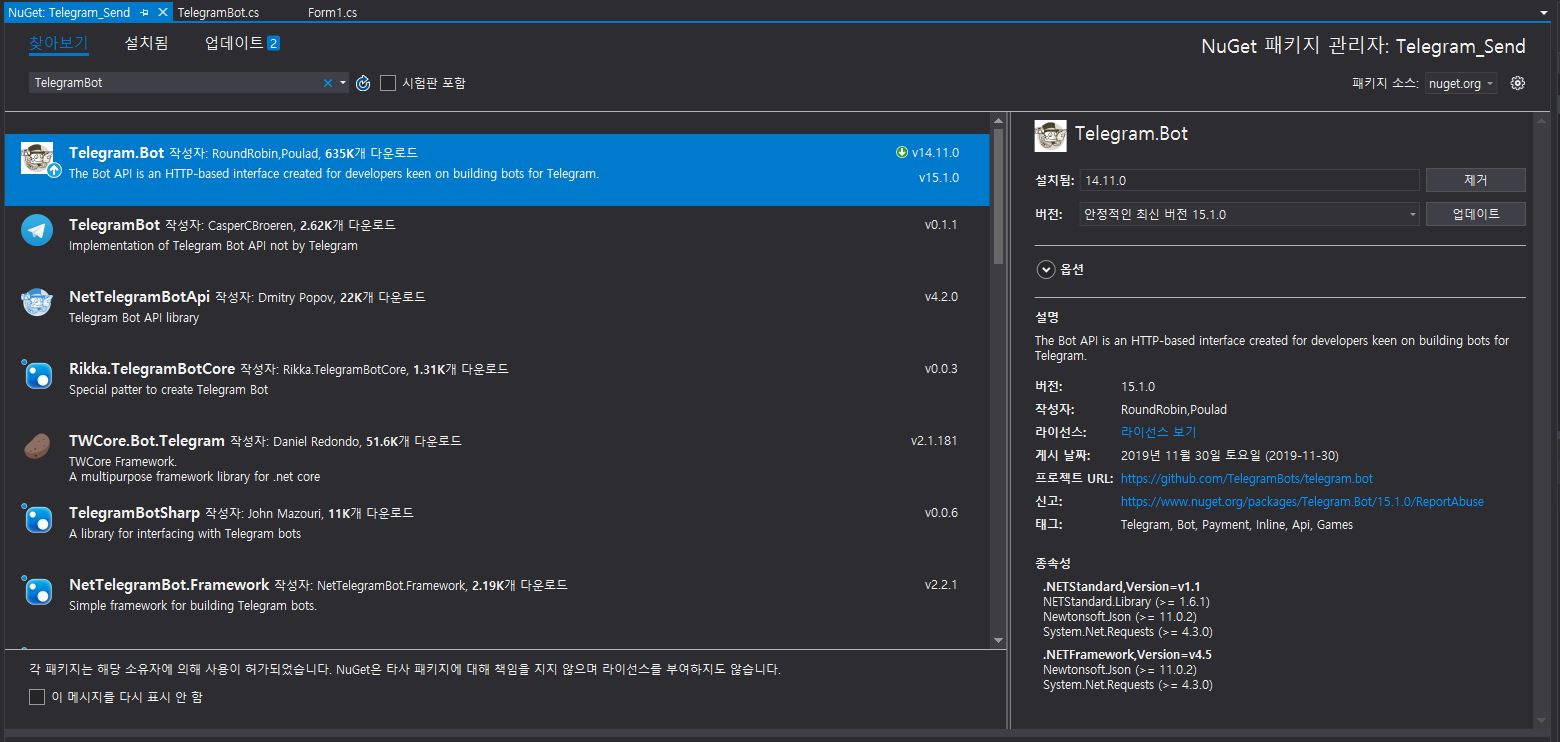The width and height of the screenshot is (1560, 742).
Task: Open the ReportAbuse nuget.org link
Action: pyautogui.click(x=1302, y=502)
